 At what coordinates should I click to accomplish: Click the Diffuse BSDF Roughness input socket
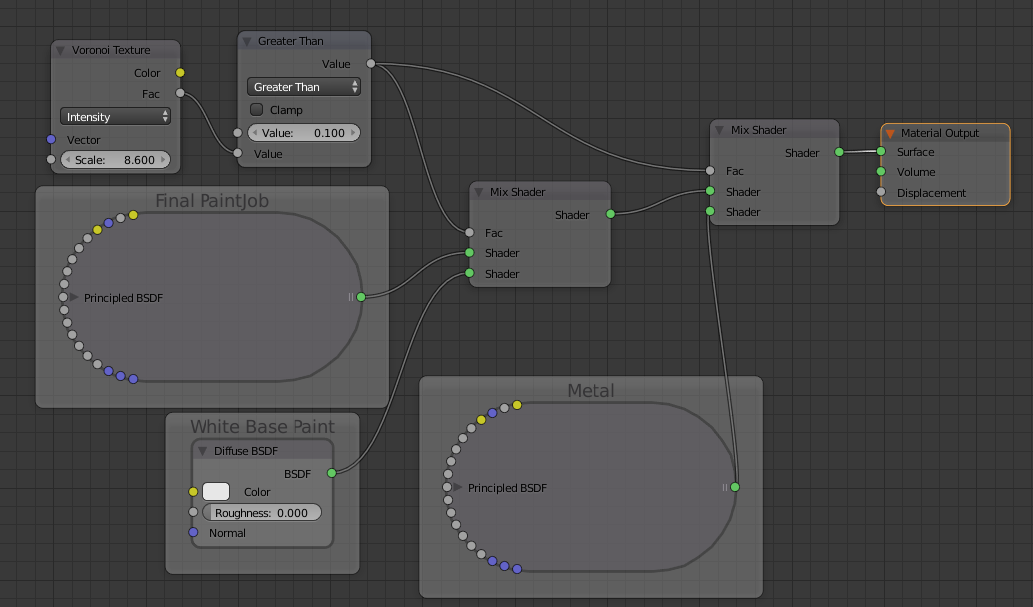pos(193,512)
